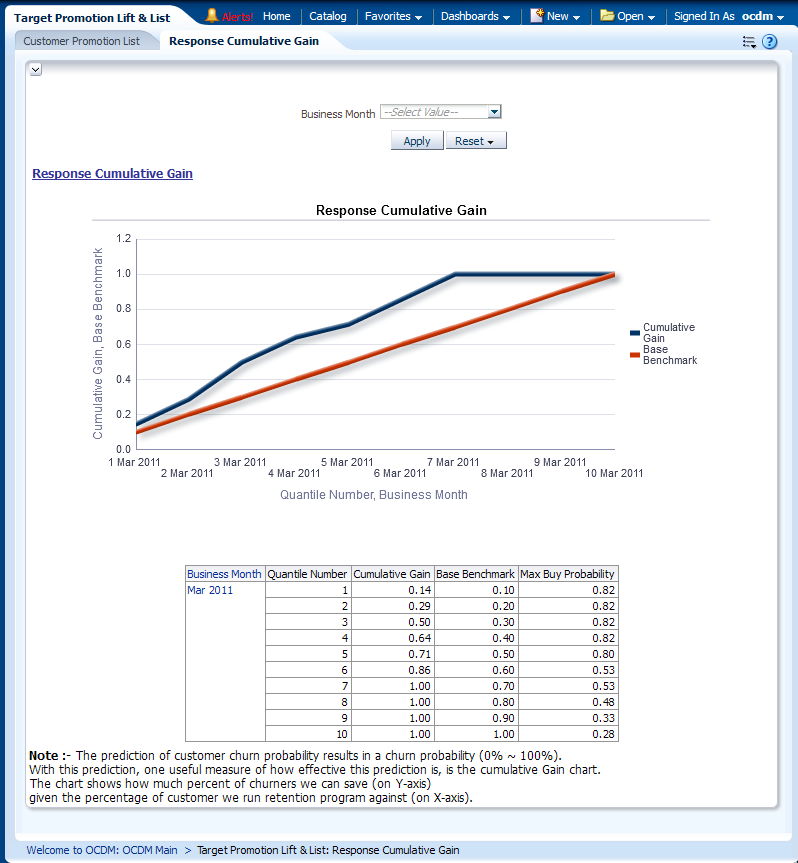Click the New document icon
This screenshot has height=863, width=798.
pos(537,16)
